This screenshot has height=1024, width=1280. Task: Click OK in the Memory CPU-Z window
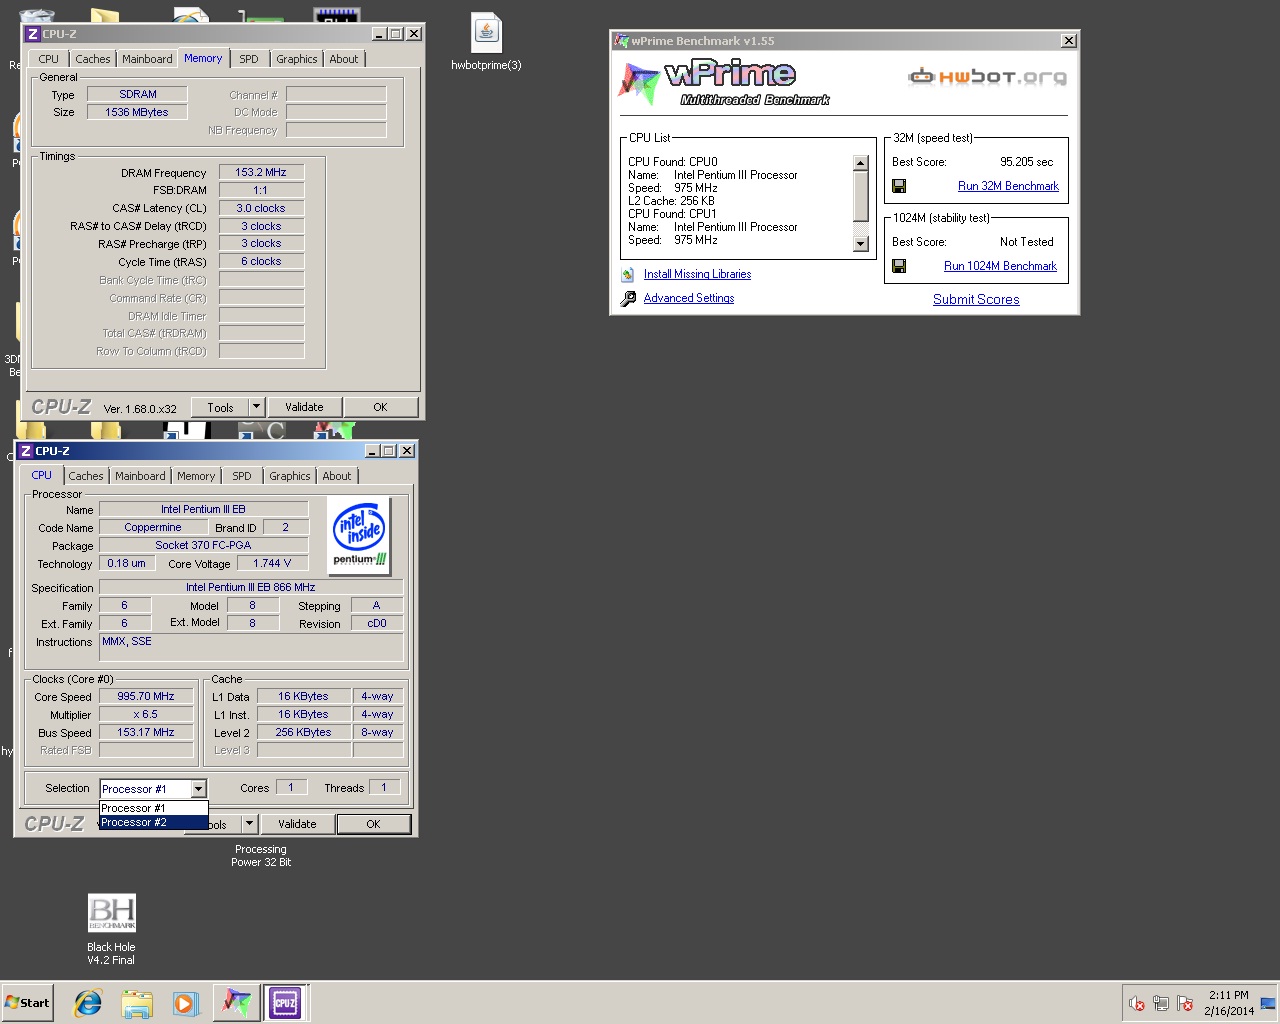380,407
